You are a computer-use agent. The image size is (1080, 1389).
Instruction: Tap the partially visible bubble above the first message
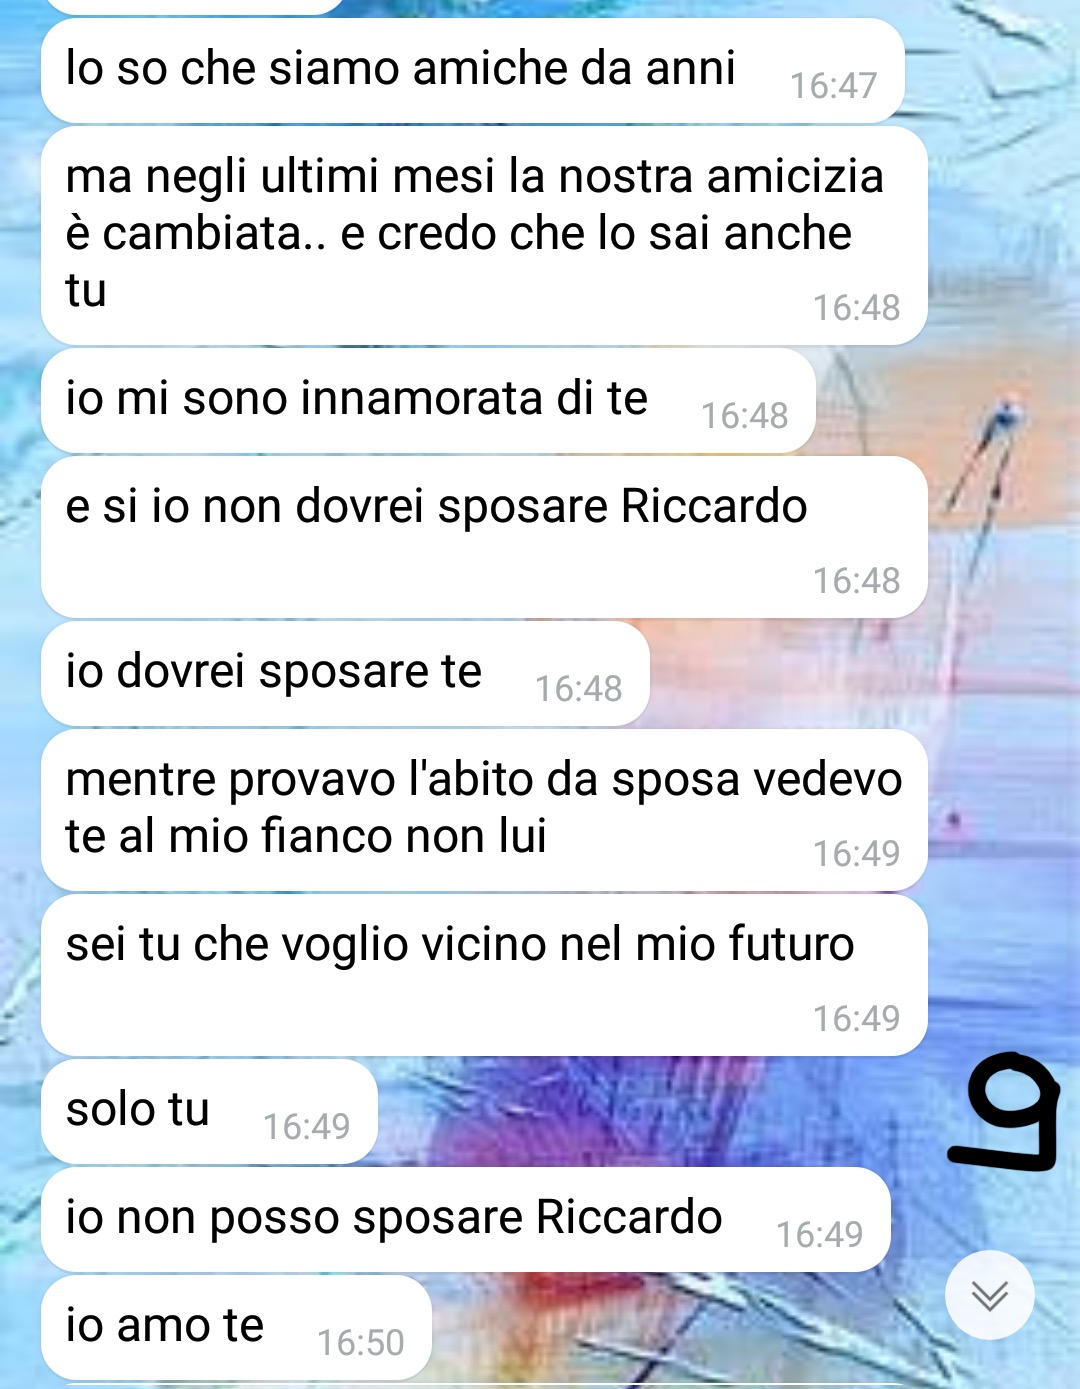(x=195, y=6)
